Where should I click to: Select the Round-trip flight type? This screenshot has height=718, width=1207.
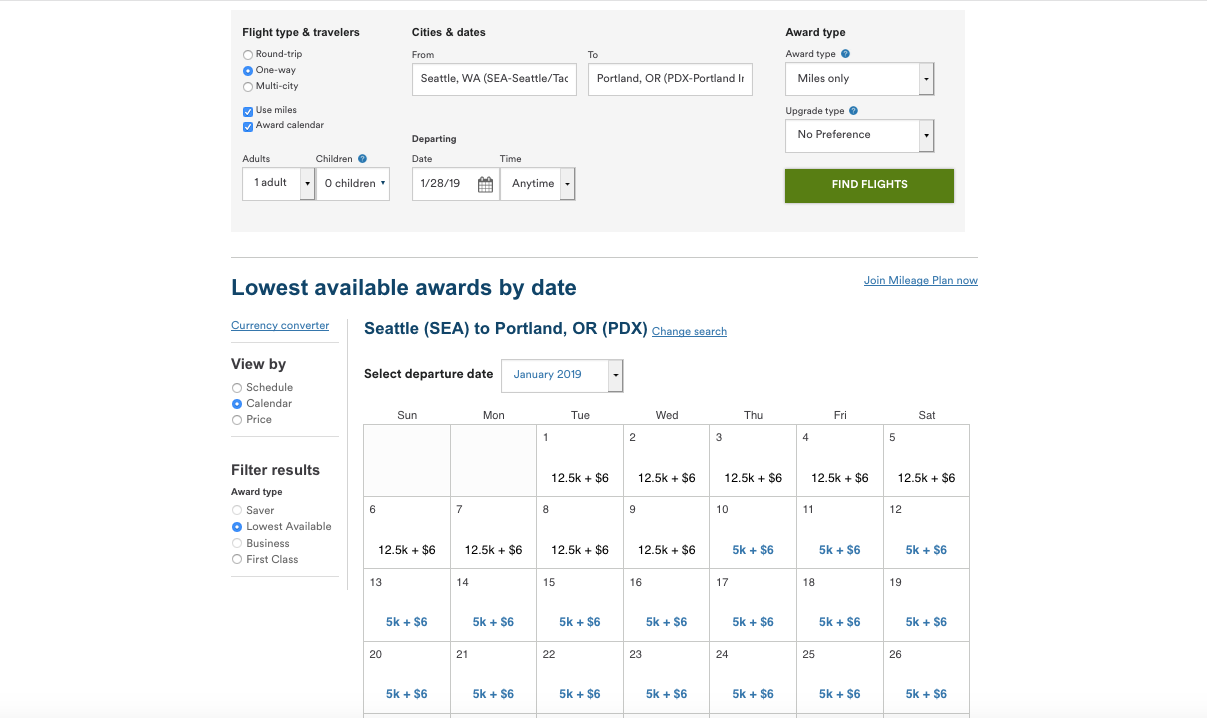click(248, 54)
